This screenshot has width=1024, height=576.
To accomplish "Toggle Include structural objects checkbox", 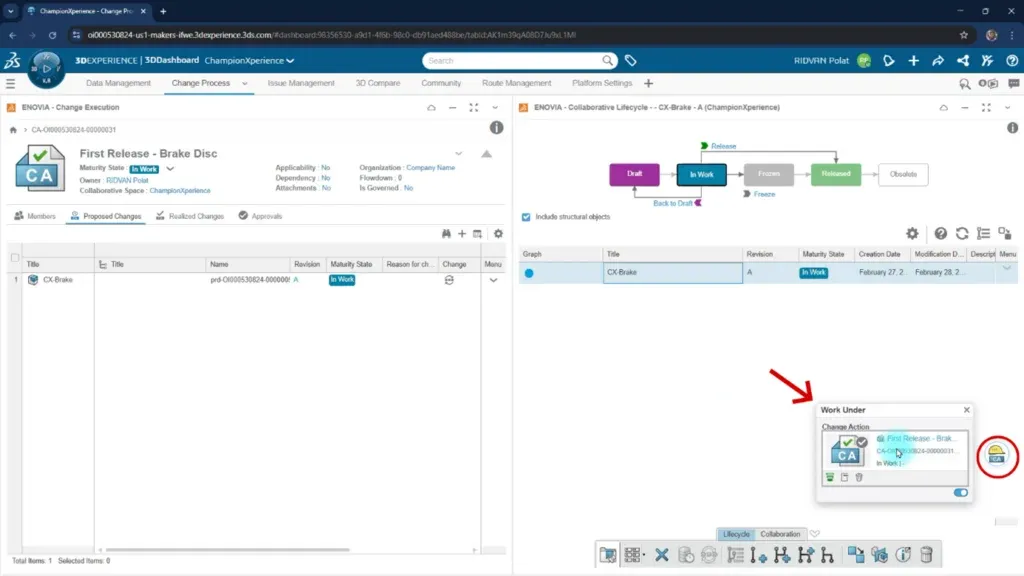I will tap(526, 217).
